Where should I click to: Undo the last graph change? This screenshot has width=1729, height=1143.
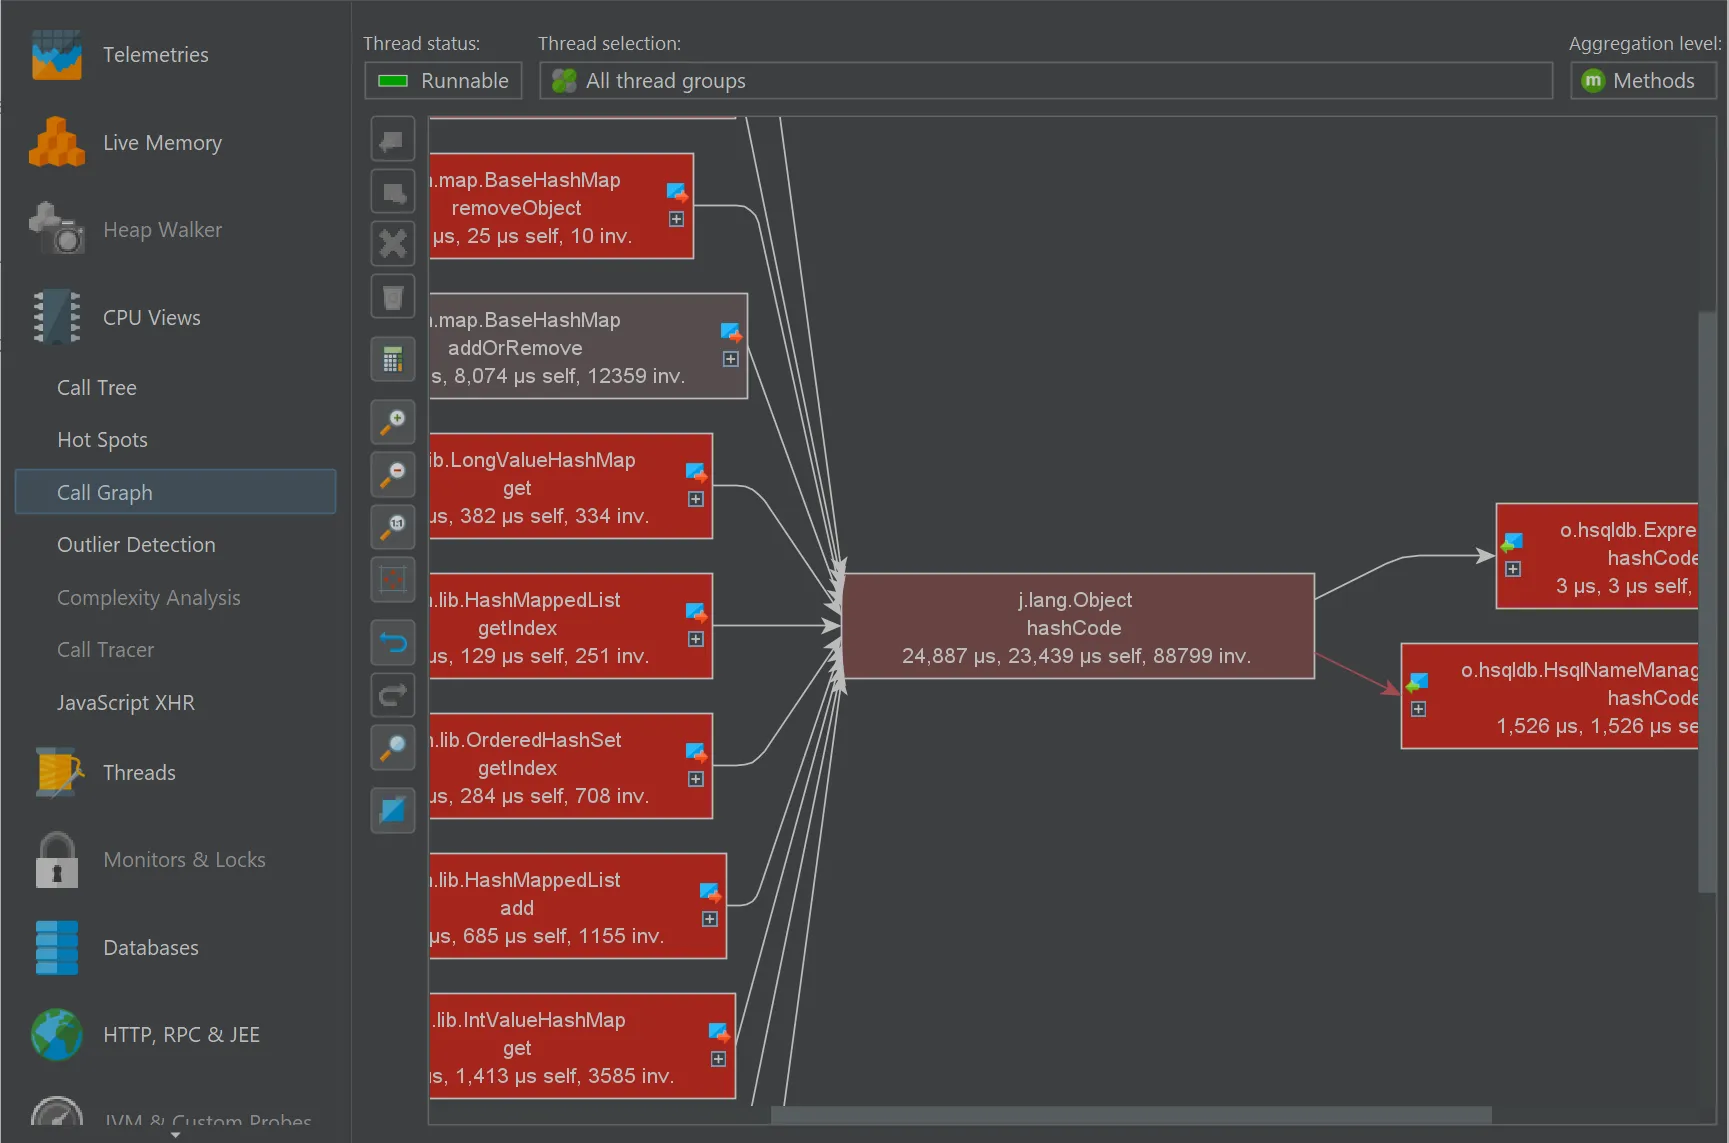(x=392, y=642)
